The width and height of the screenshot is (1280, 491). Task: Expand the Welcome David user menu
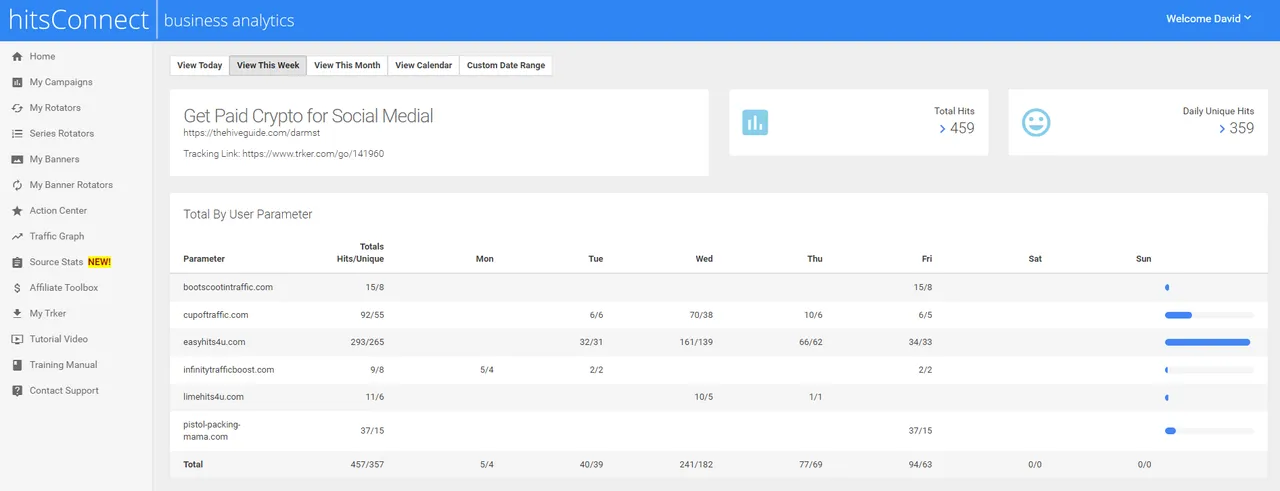pos(1208,19)
